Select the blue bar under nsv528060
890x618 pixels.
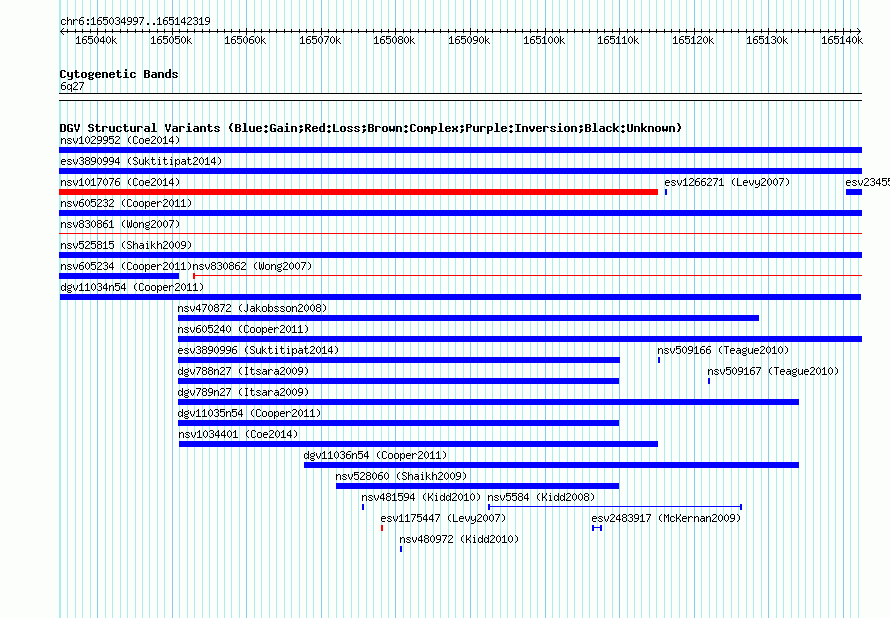pyautogui.click(x=477, y=486)
